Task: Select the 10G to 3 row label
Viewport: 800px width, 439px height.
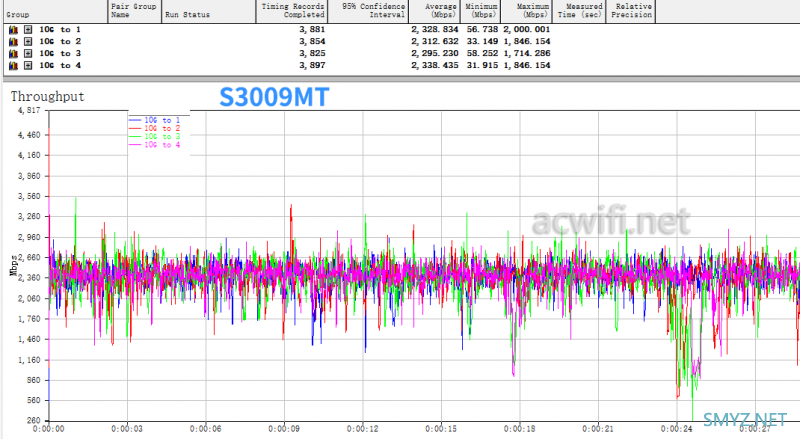Action: (x=60, y=54)
